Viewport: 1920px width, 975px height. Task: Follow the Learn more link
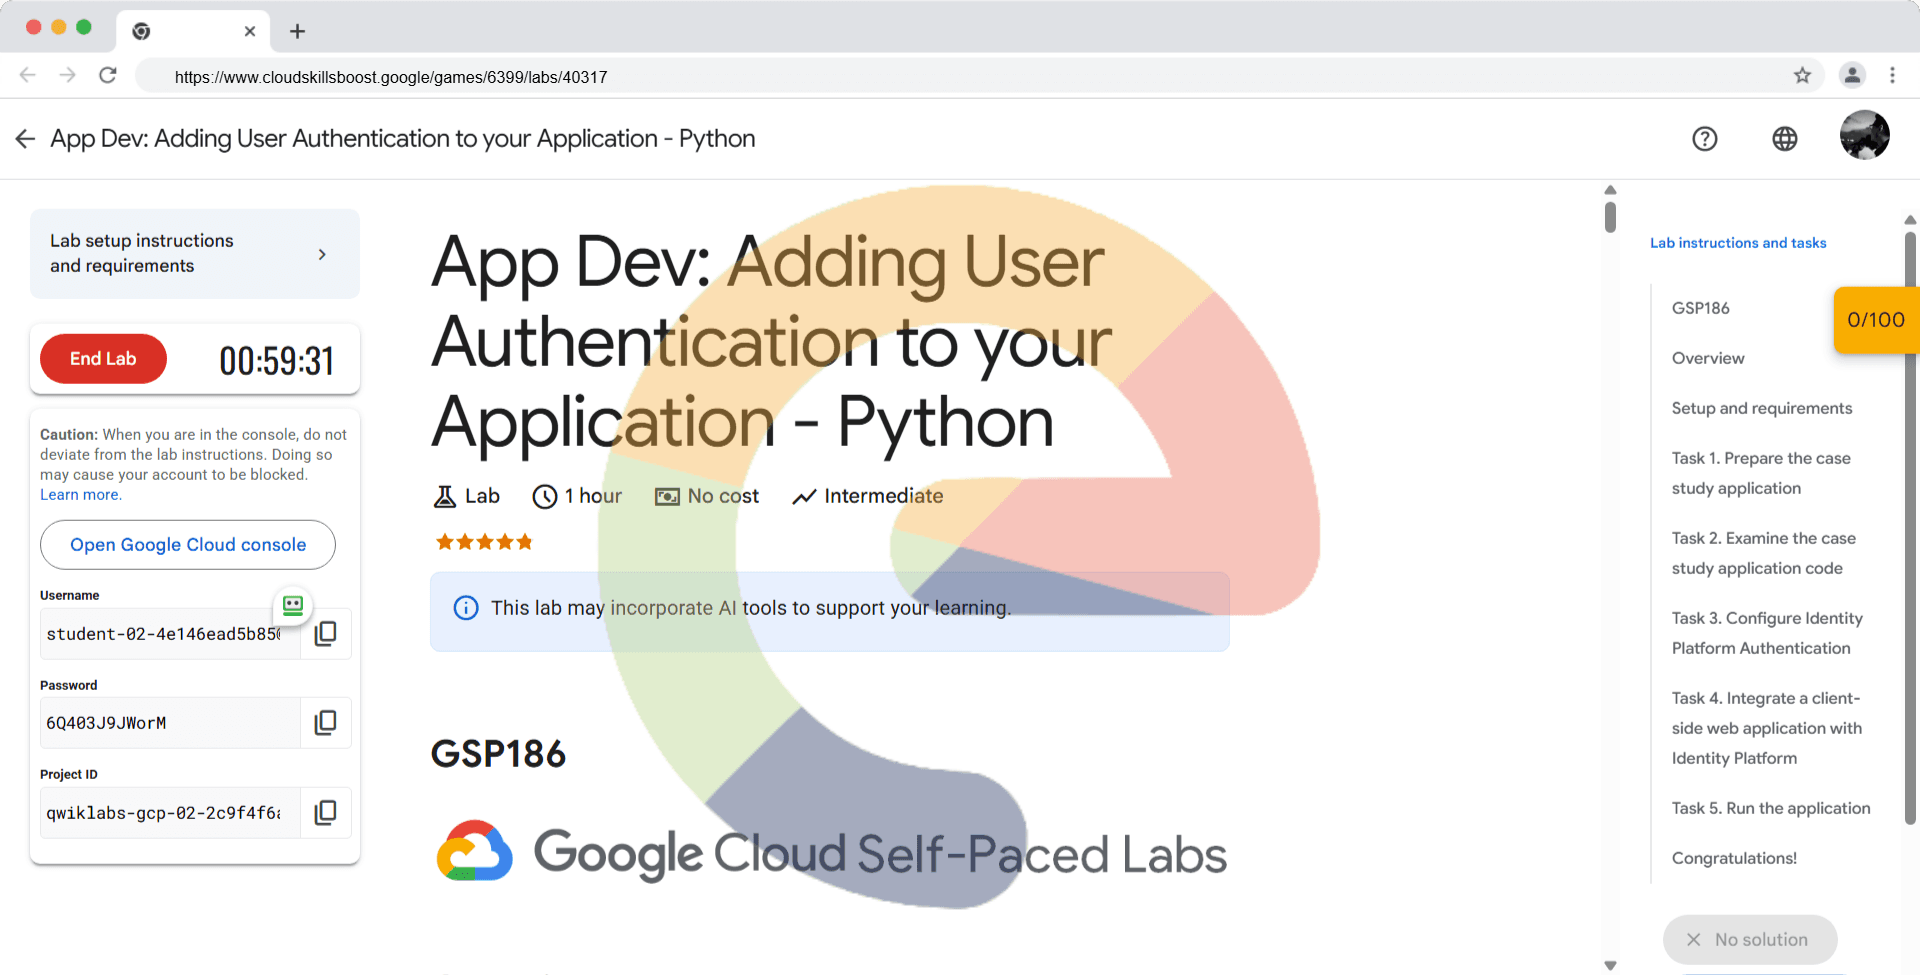tap(80, 495)
